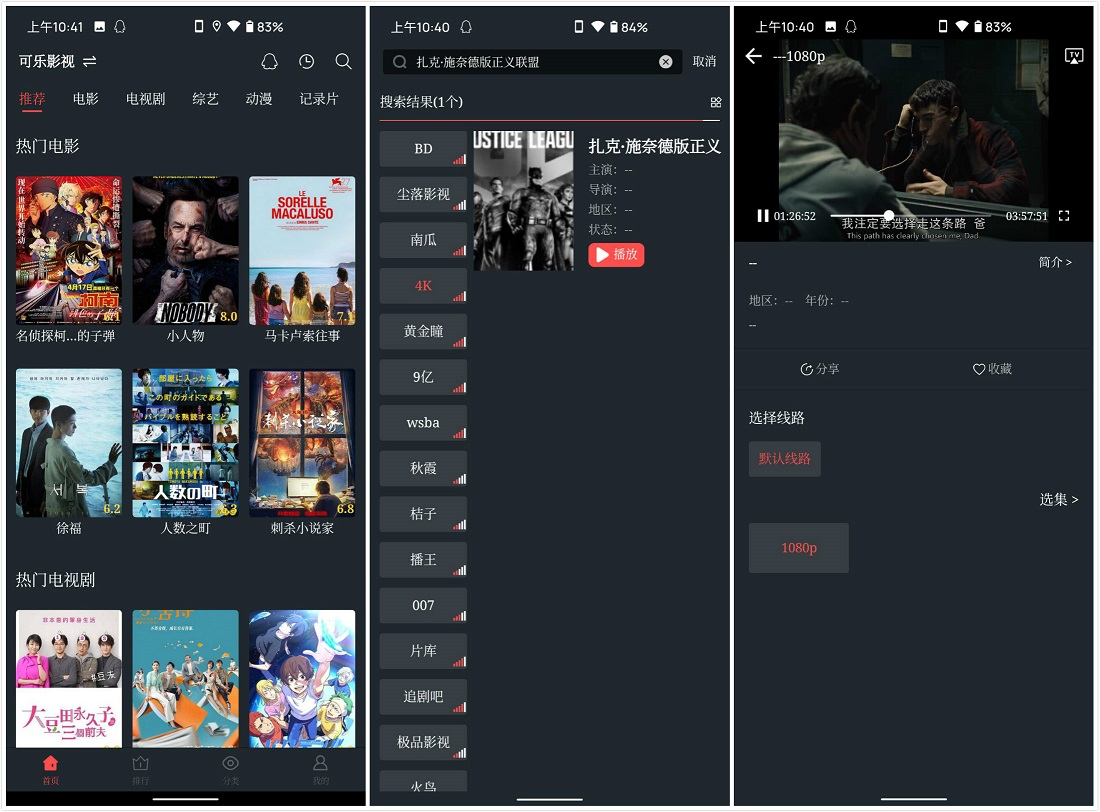The image size is (1100, 812).
Task: Tap the notification bell icon on home screen
Action: [x=269, y=62]
